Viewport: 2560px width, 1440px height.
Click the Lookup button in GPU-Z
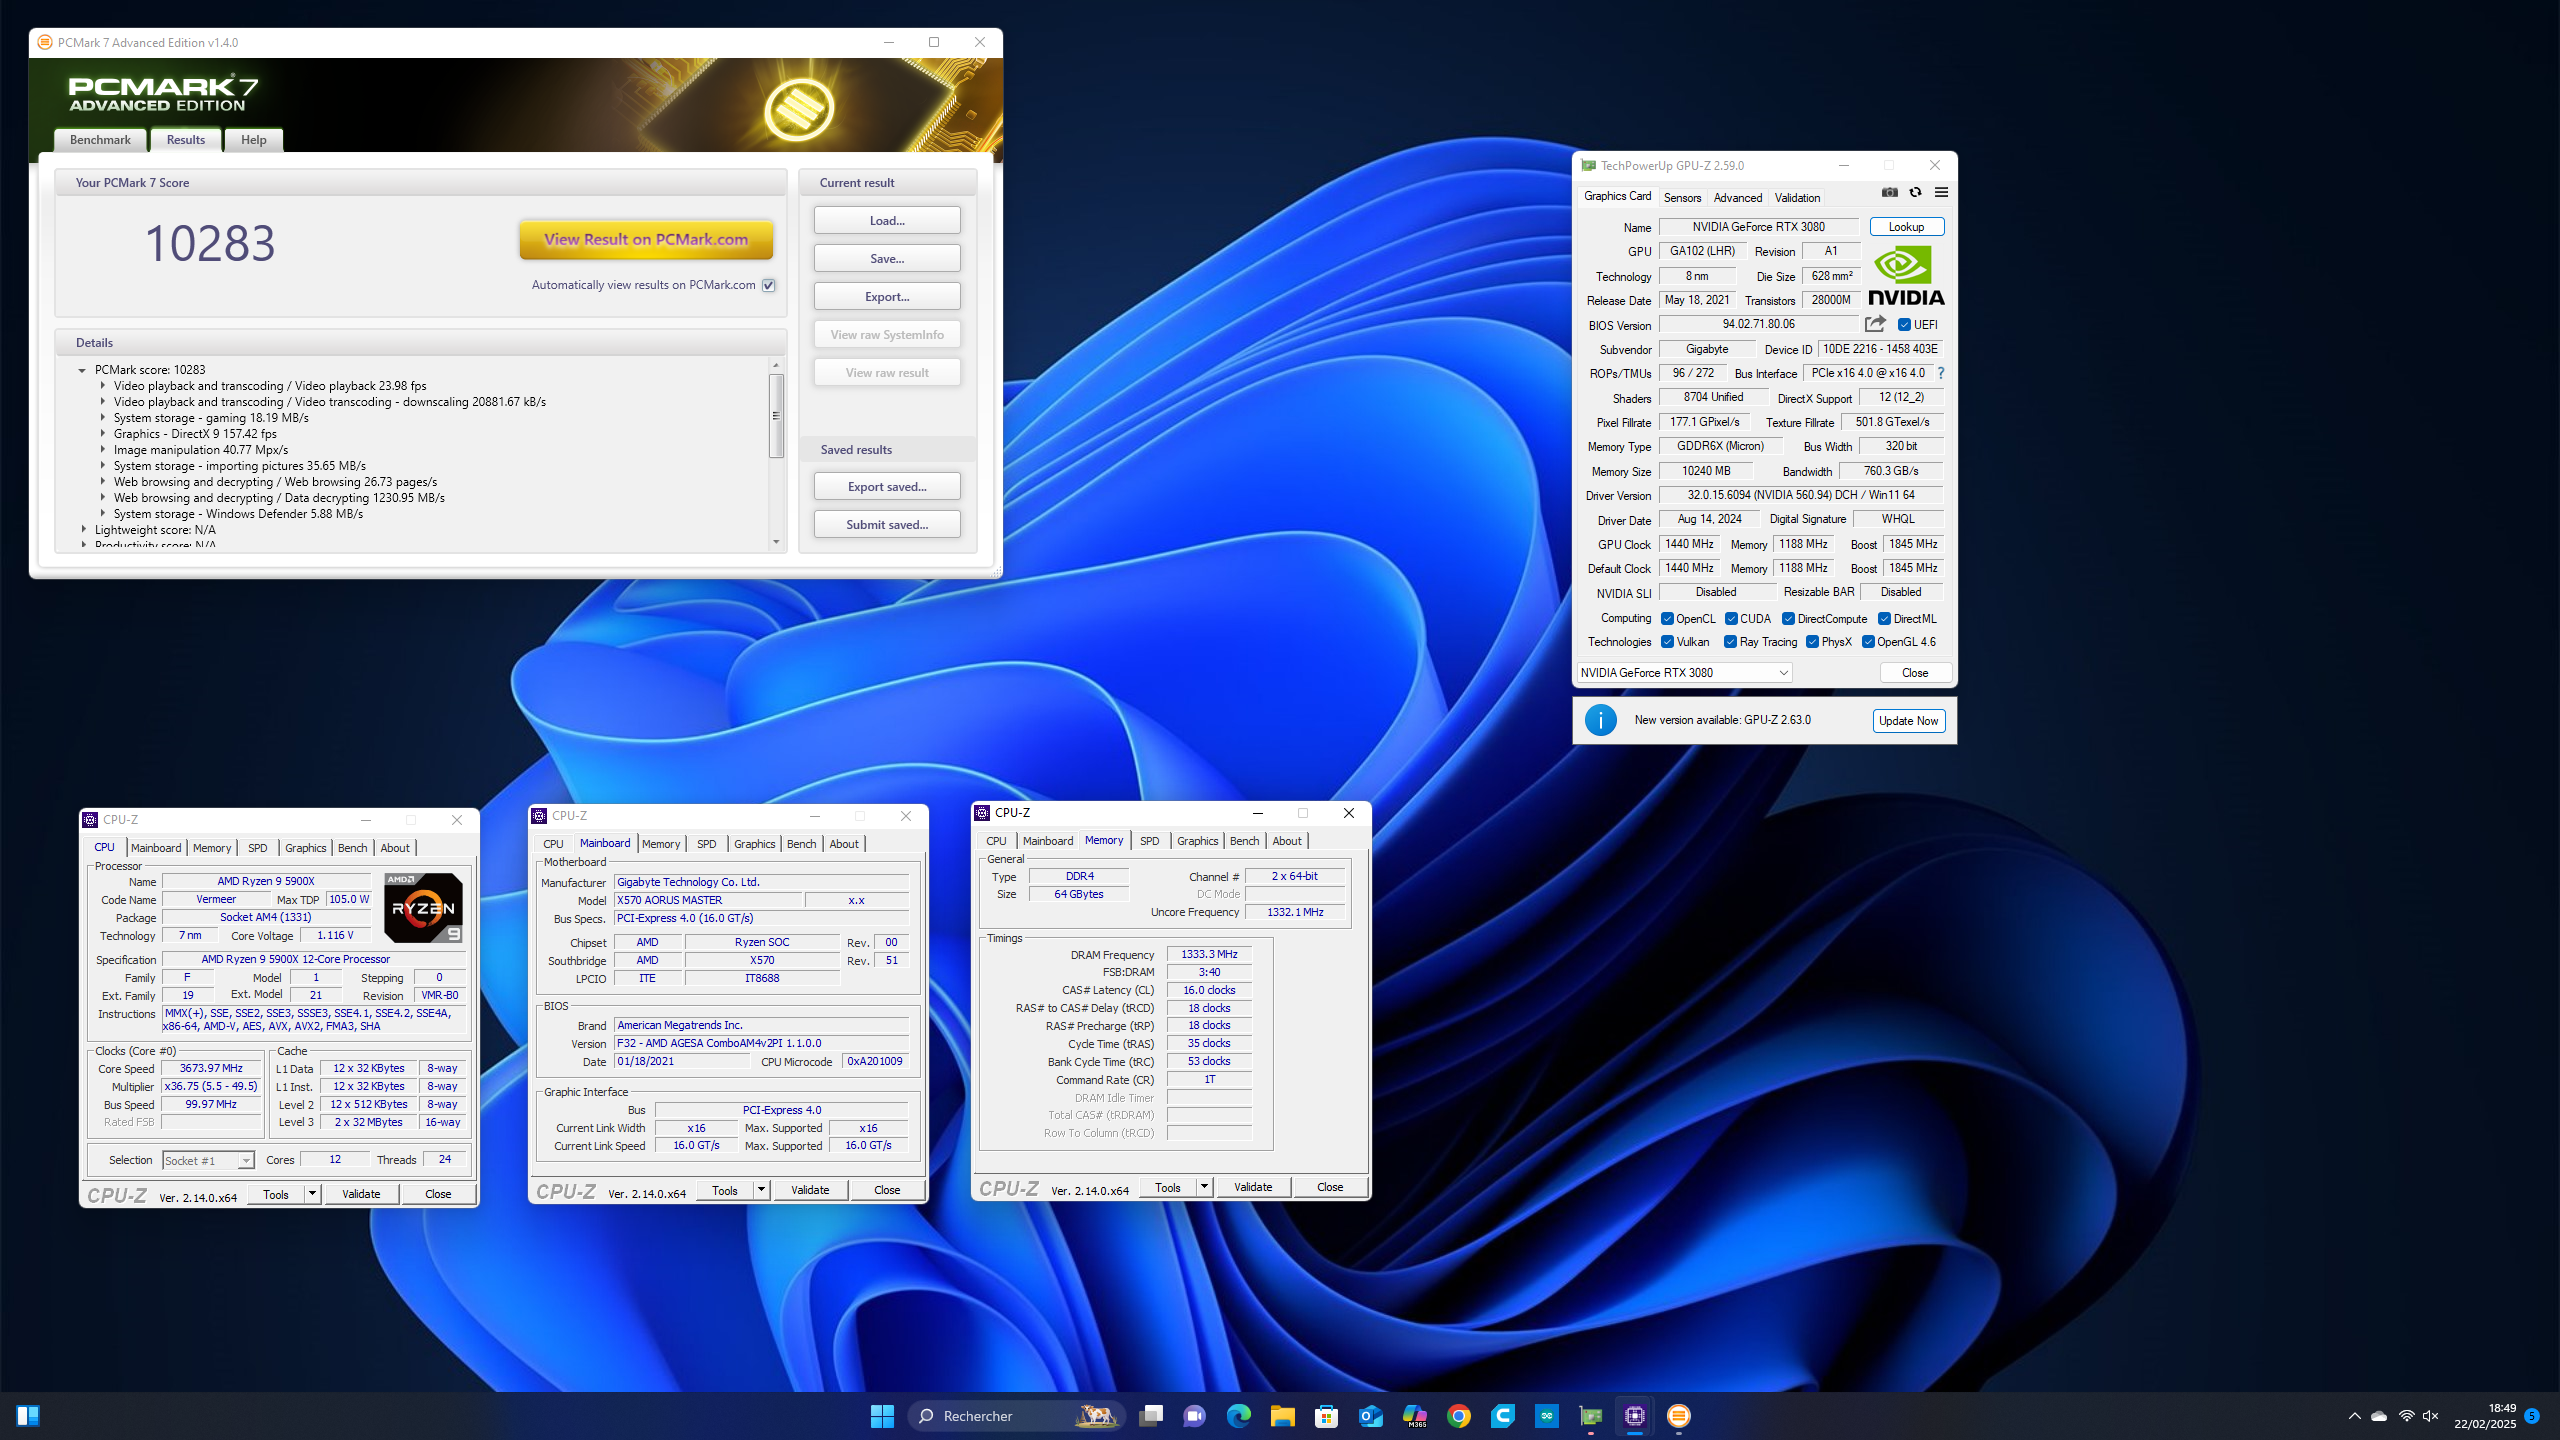coord(1906,227)
